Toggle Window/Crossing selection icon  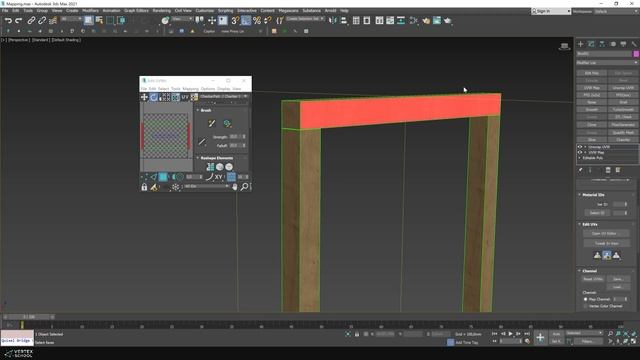click(121, 20)
